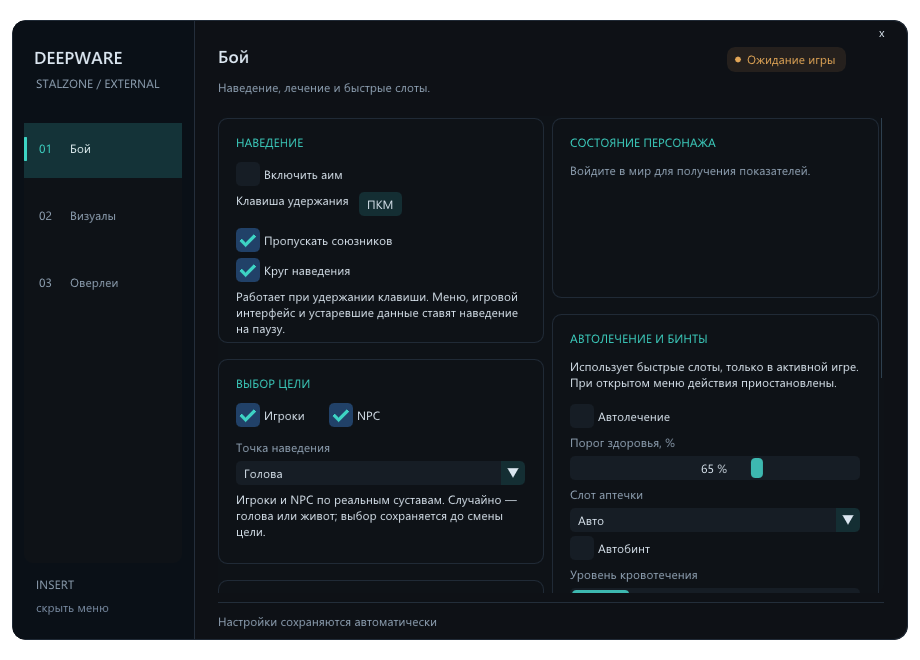The height and width of the screenshot is (660, 920).
Task: Toggle the NPC target checkbox
Action: click(340, 415)
